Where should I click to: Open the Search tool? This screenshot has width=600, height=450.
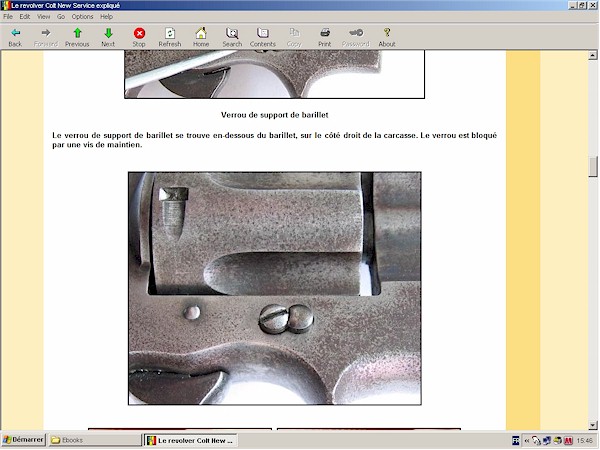(232, 34)
